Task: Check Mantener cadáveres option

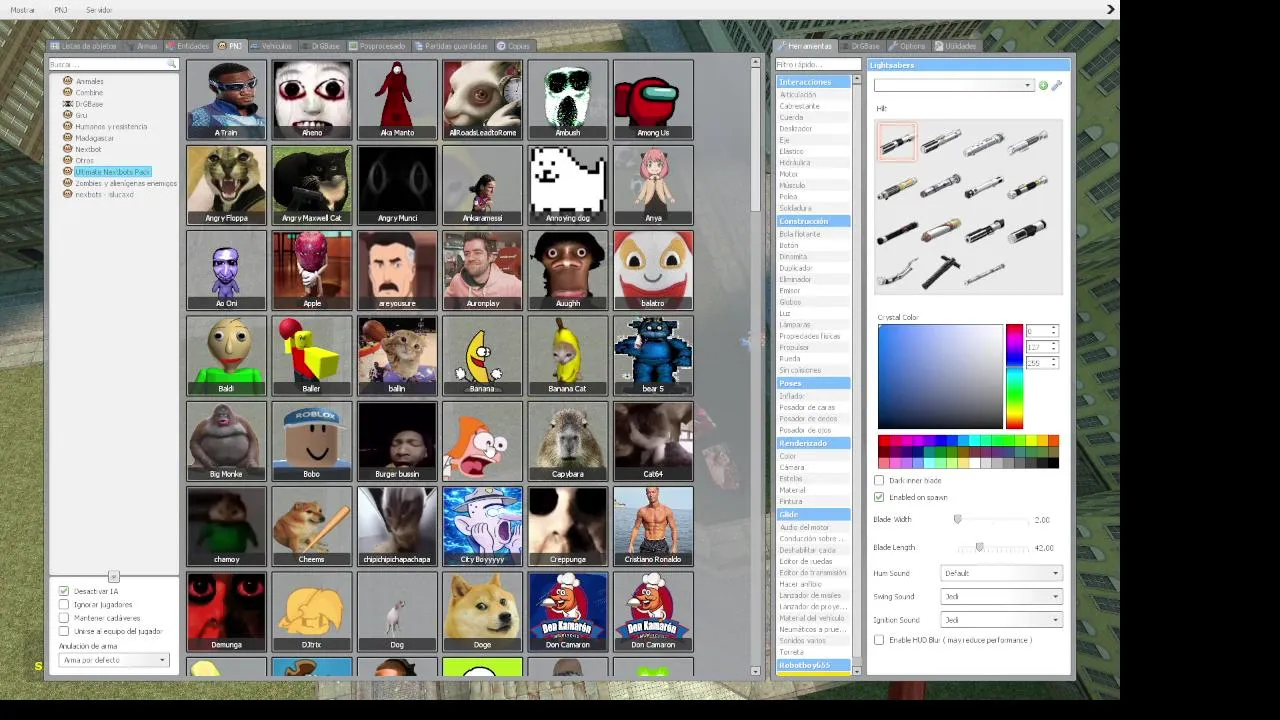Action: click(x=64, y=618)
